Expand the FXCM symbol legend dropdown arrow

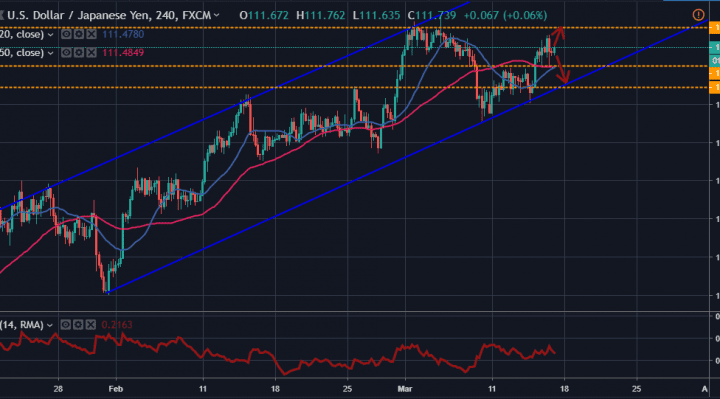(216, 16)
